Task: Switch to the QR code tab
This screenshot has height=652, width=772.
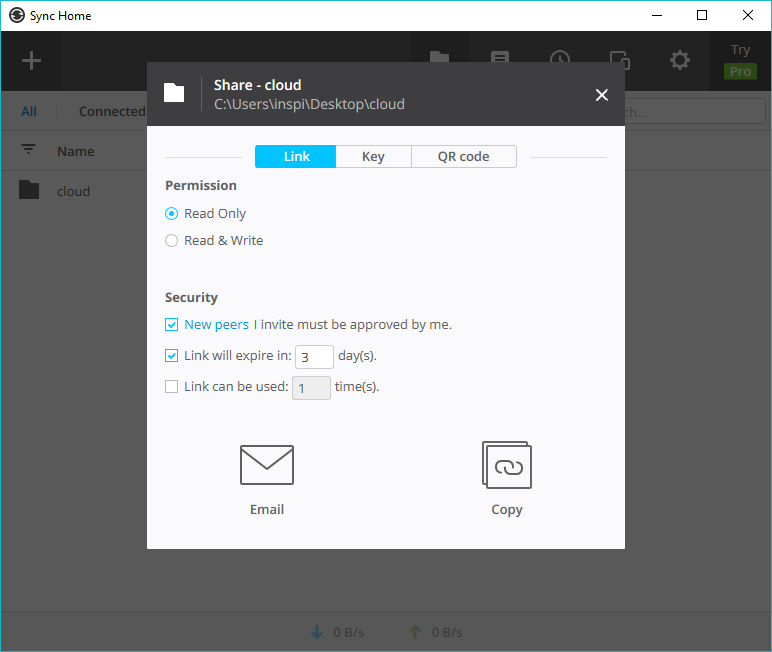Action: [464, 157]
